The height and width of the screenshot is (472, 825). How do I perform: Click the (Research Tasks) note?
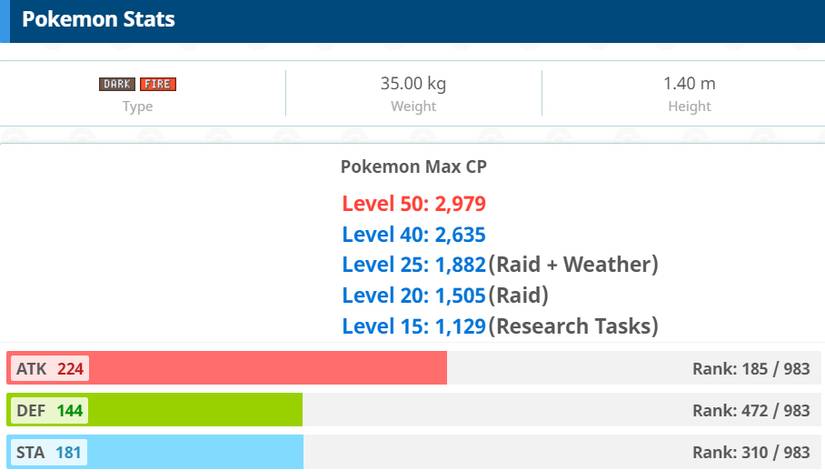[x=574, y=326]
